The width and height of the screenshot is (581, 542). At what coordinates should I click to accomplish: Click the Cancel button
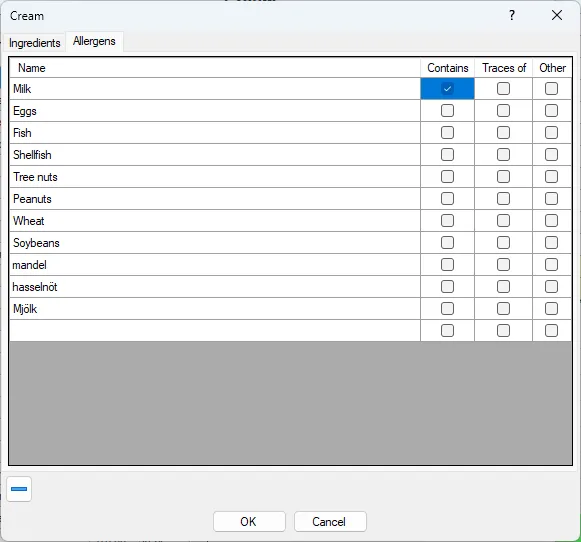(330, 522)
